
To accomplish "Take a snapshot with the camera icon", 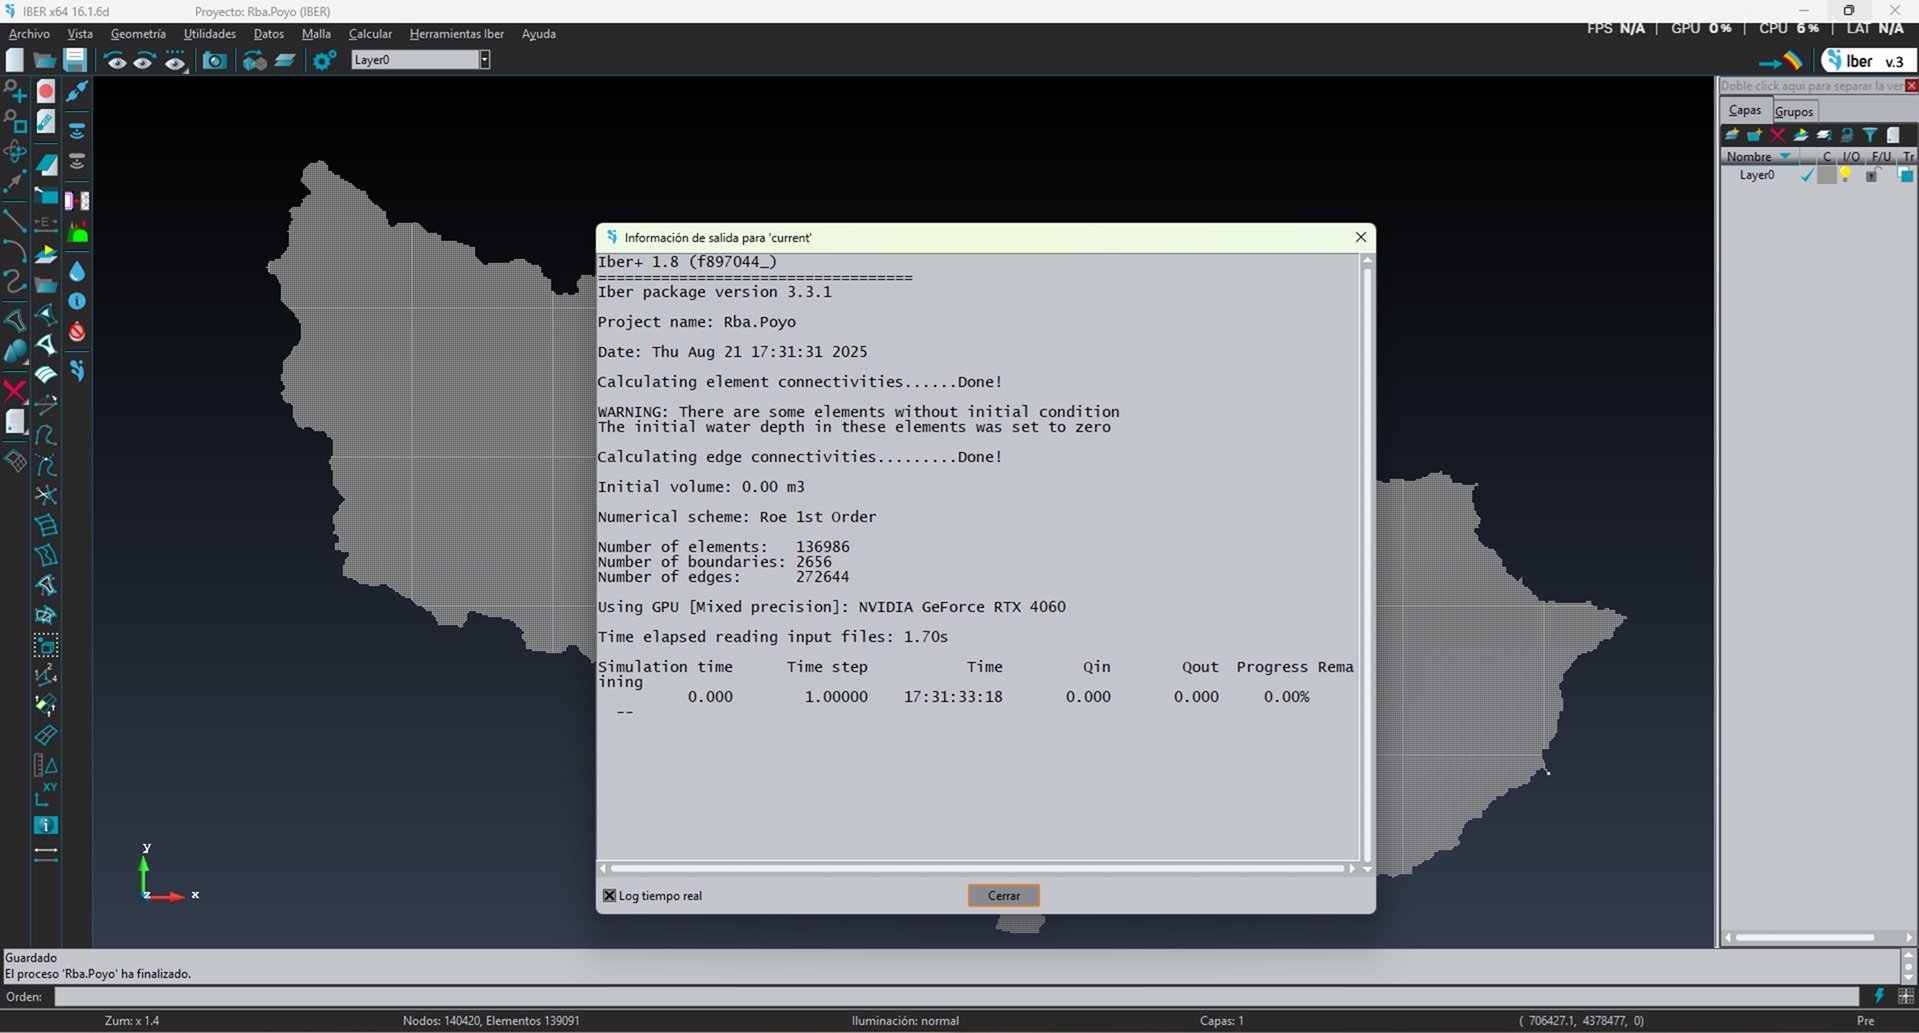I will click(214, 61).
